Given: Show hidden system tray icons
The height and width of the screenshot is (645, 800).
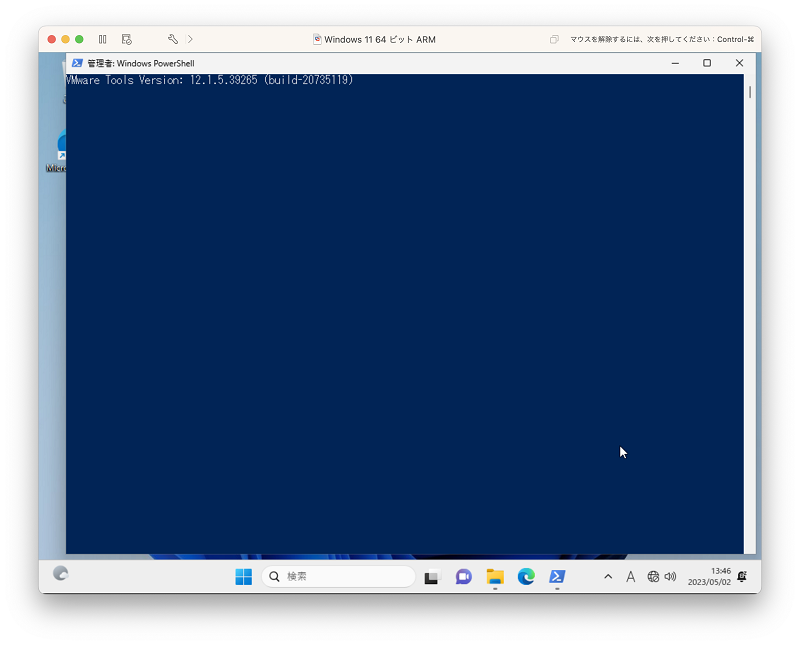Looking at the screenshot, I should [608, 577].
